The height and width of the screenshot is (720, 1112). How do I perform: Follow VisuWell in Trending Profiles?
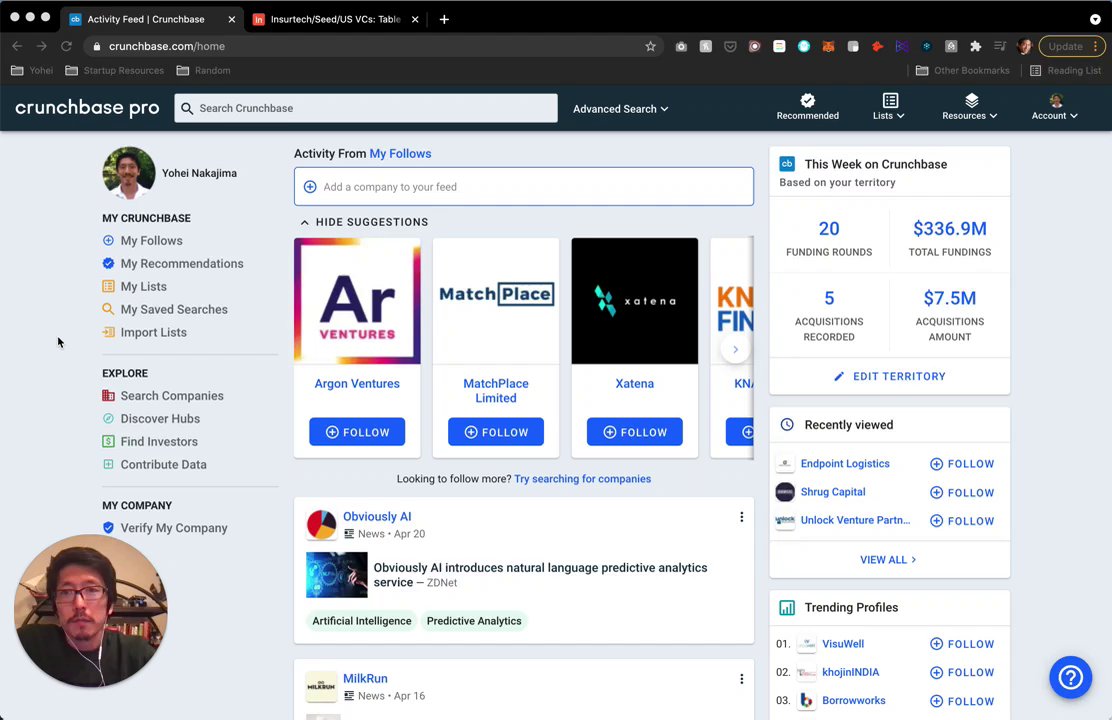tap(962, 644)
